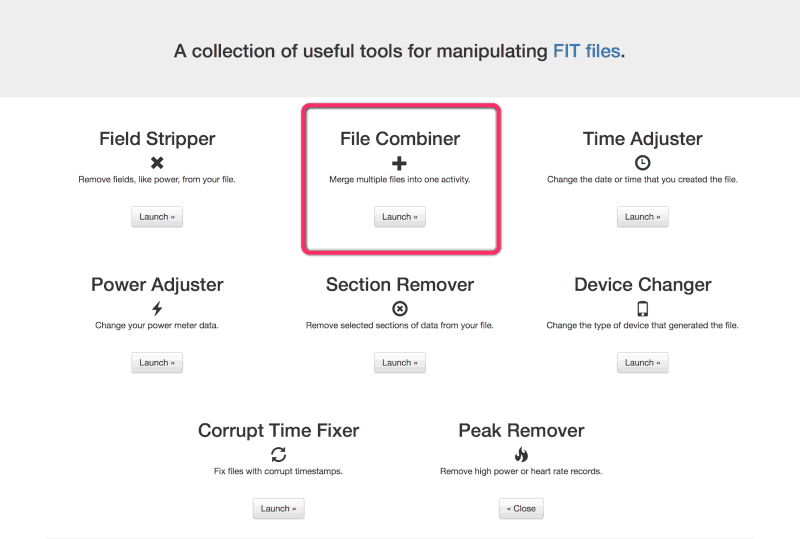This screenshot has width=800, height=539.
Task: Launch the Device Changer tool
Action: click(643, 363)
